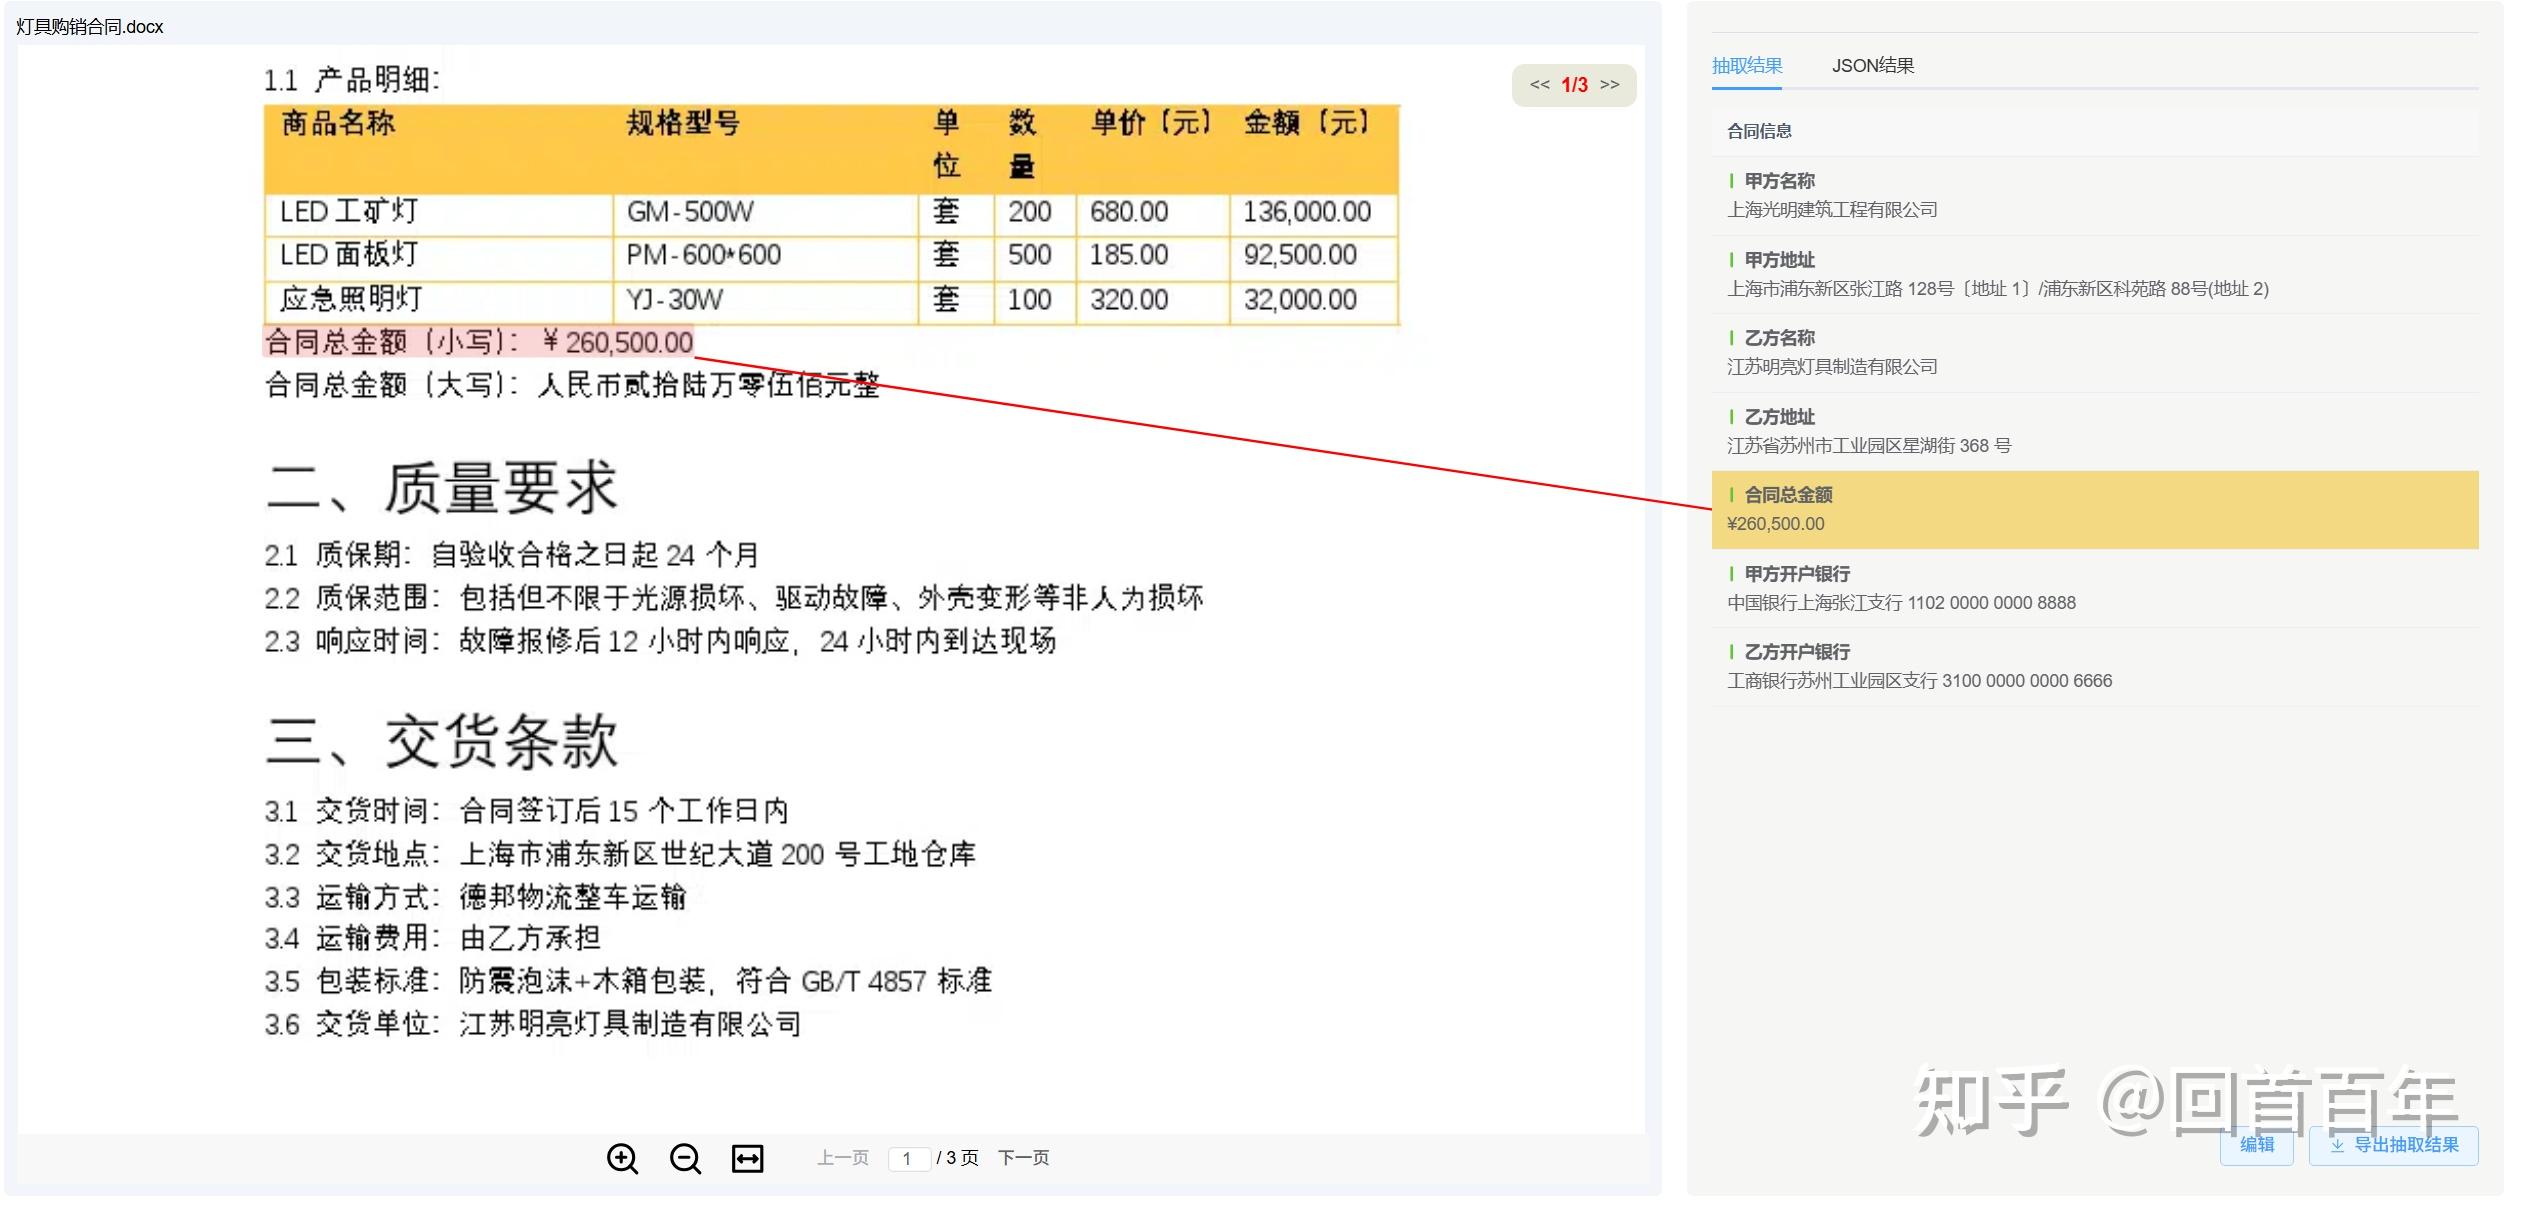Screen dimensions: 2523x1205
Task: Click the 编辑 button
Action: 2257,1147
